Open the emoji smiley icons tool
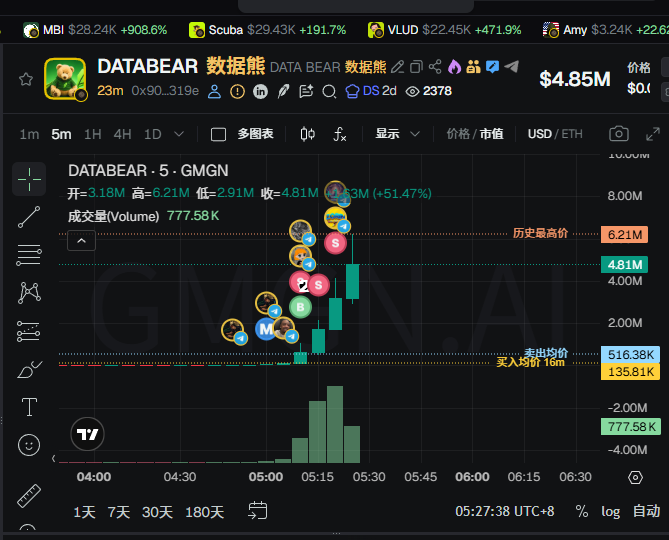 [x=29, y=445]
